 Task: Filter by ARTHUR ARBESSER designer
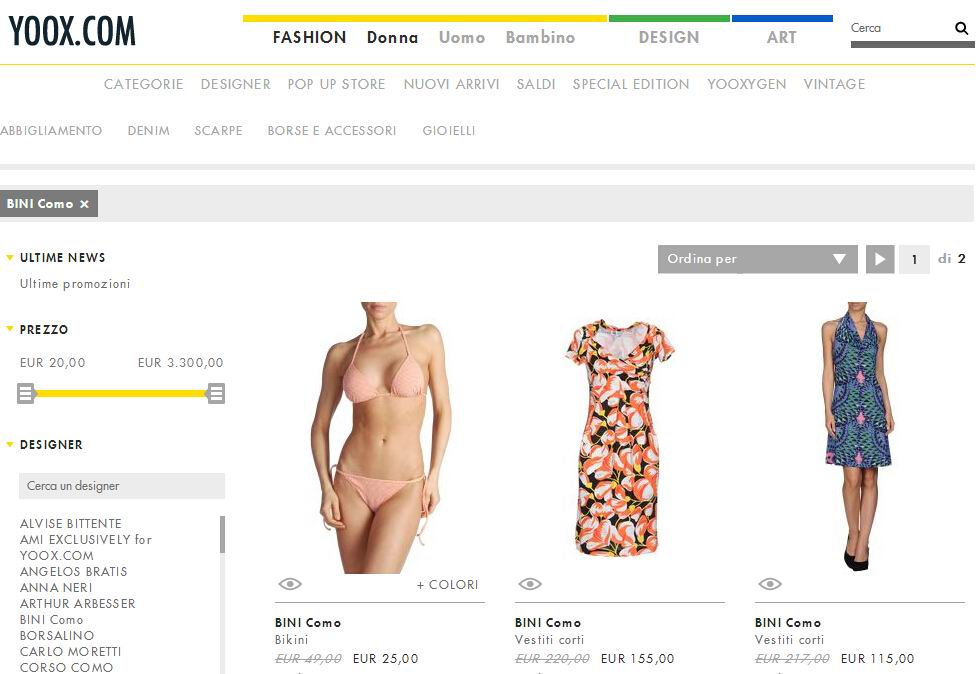point(78,604)
